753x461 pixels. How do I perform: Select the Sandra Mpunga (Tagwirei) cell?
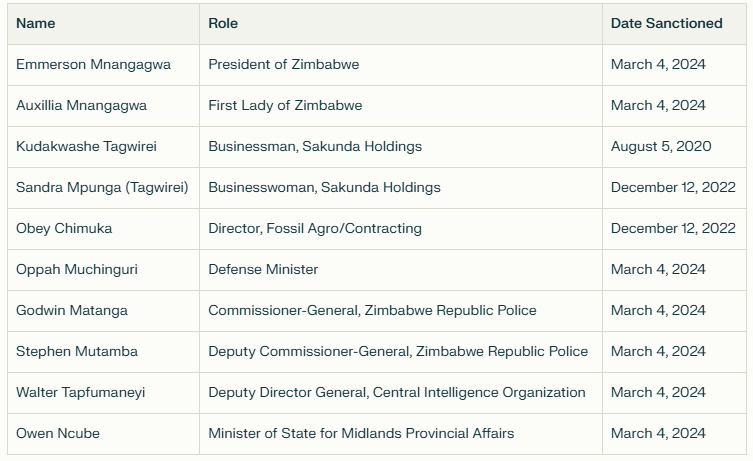click(102, 187)
